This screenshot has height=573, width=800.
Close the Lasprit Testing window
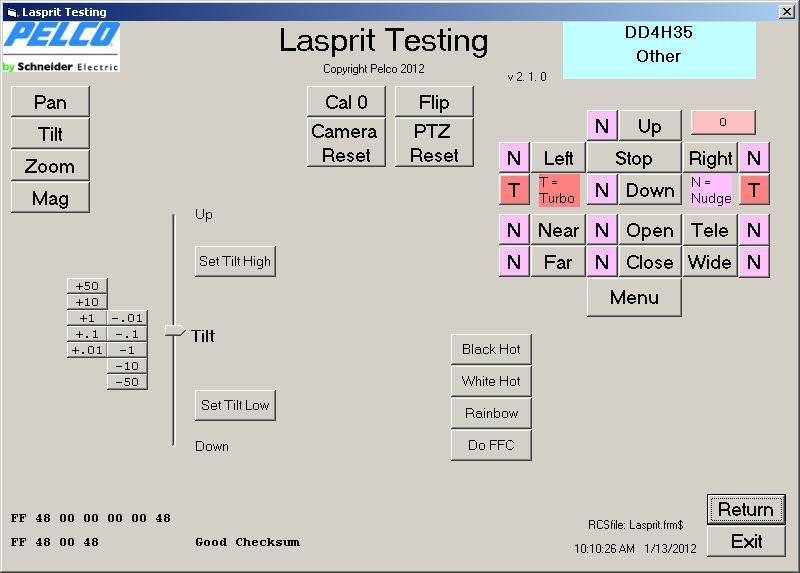787,11
